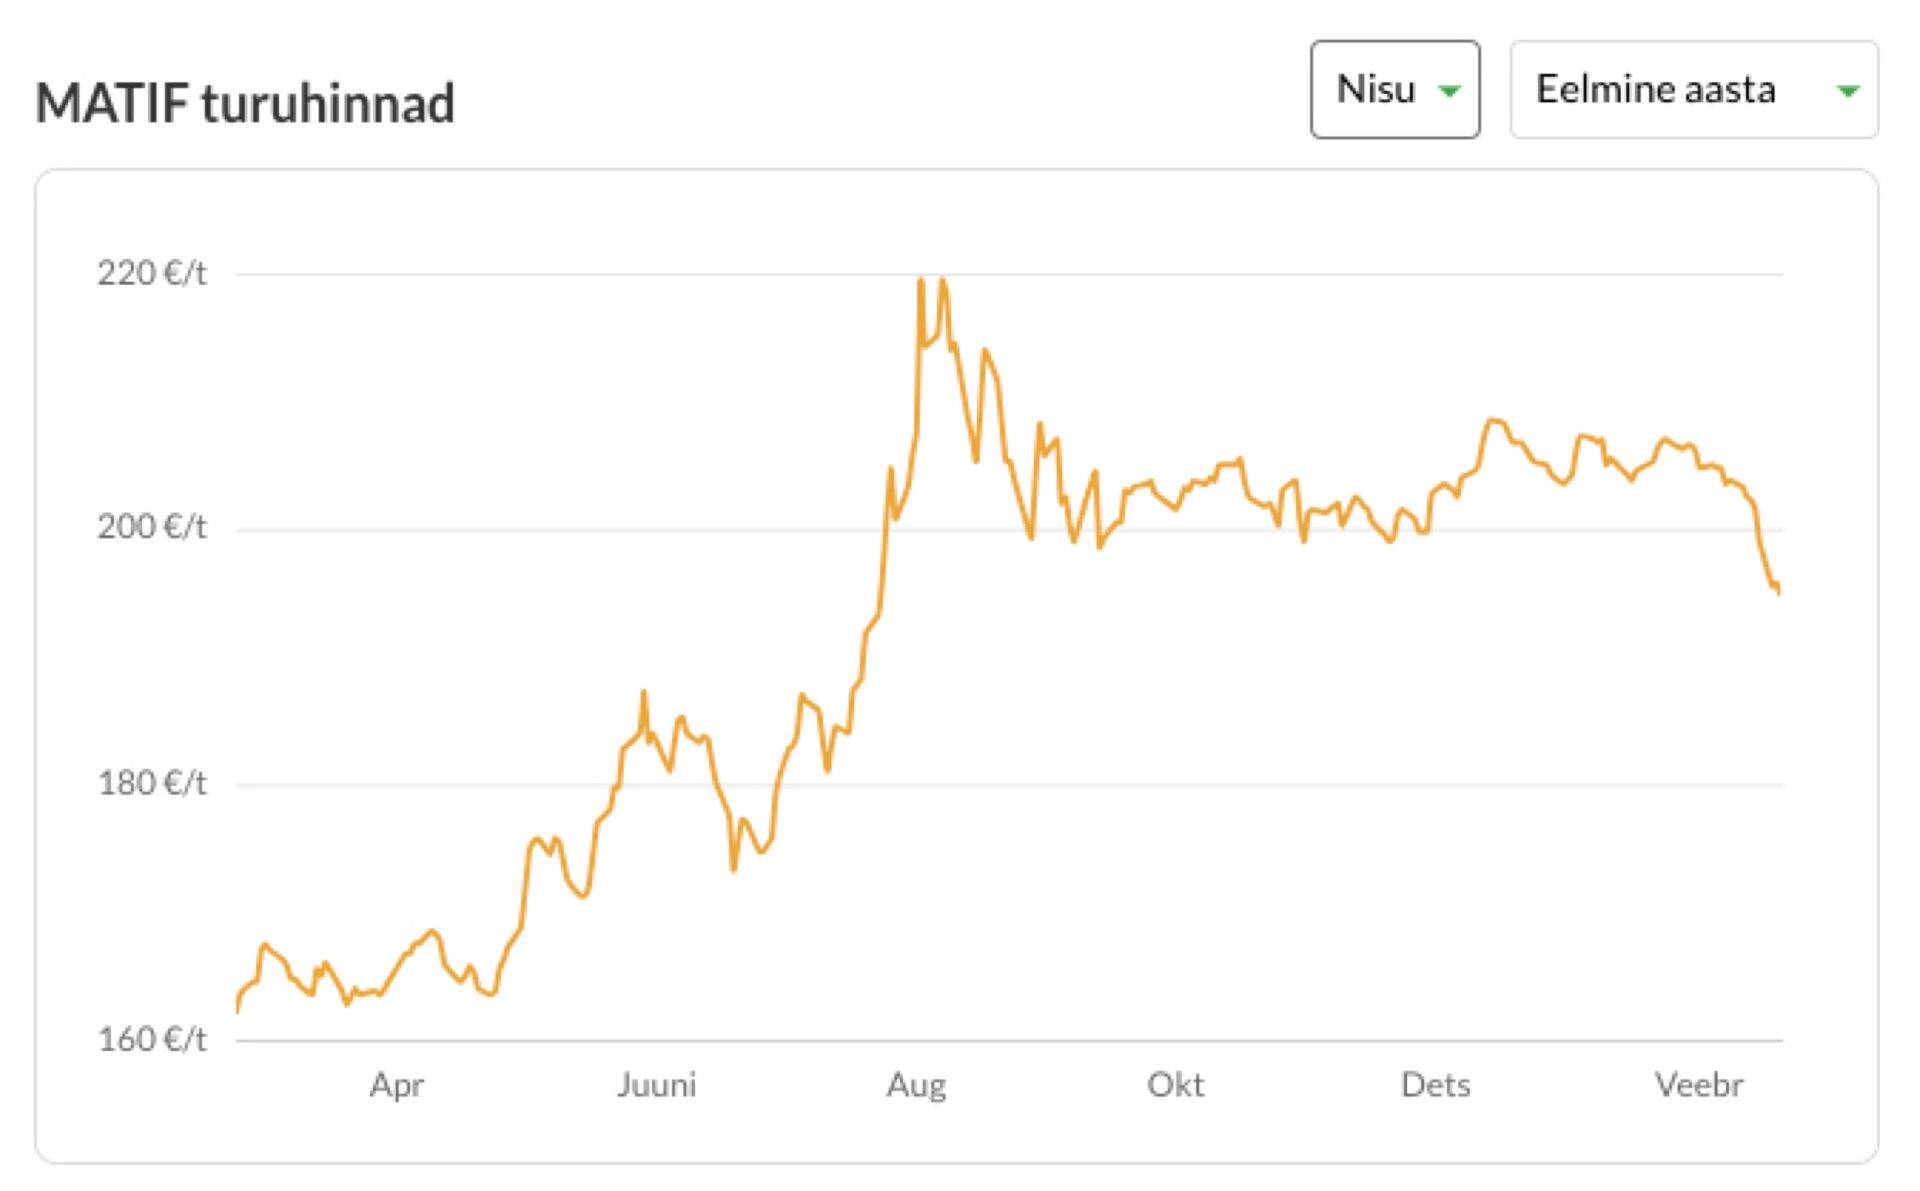This screenshot has height=1191, width=1920.
Task: Click the green arrow beside Eelmine aasta
Action: coord(1847,91)
